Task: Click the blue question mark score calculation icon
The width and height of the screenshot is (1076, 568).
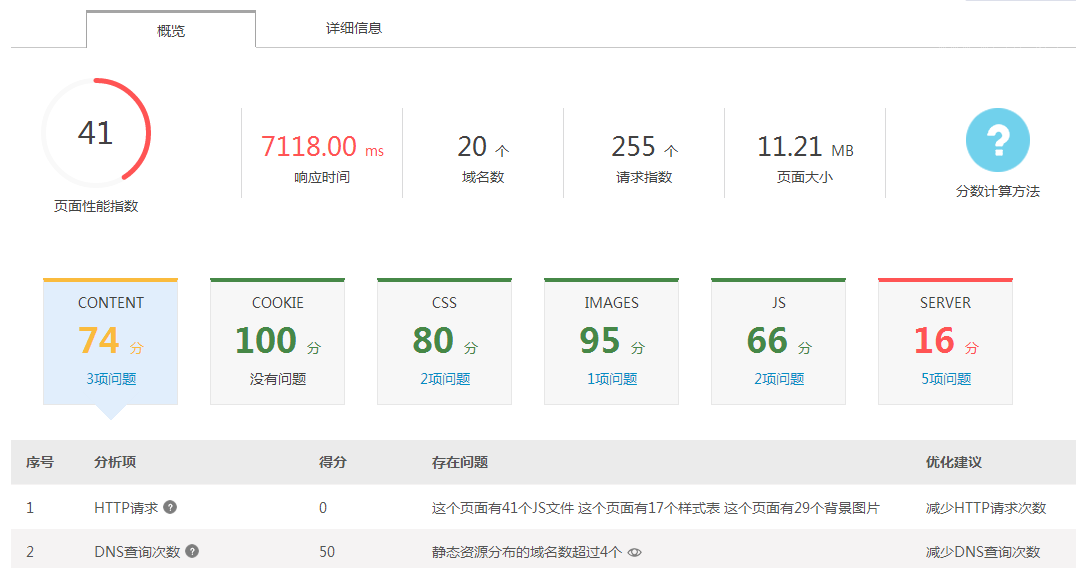Action: [x=997, y=140]
